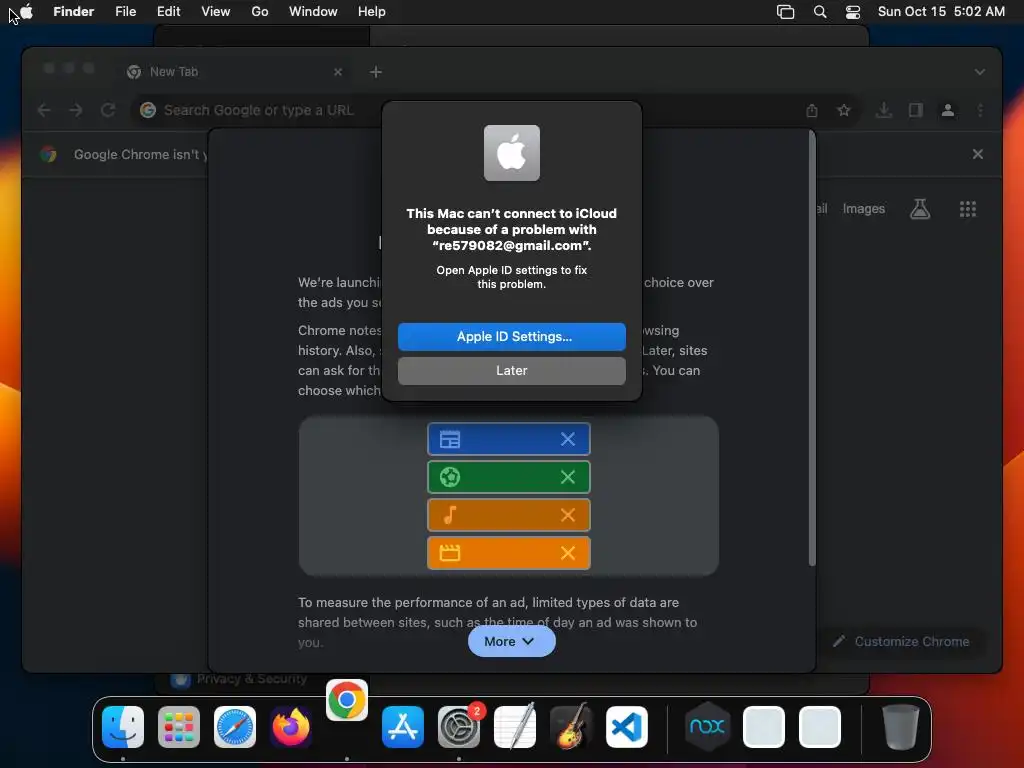Open Safari from the Dock
Viewport: 1024px width, 768px height.
[235, 726]
